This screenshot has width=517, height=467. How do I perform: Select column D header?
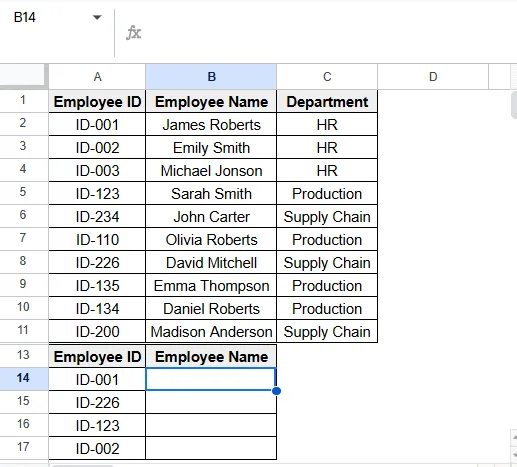point(433,77)
